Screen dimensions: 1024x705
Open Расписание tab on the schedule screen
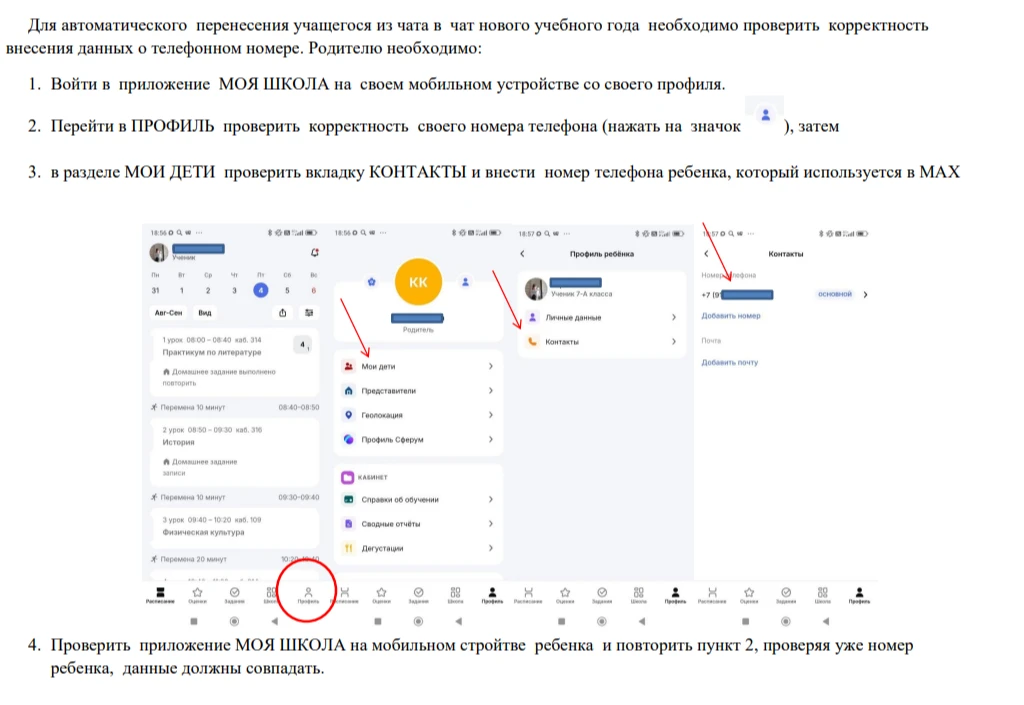(160, 595)
